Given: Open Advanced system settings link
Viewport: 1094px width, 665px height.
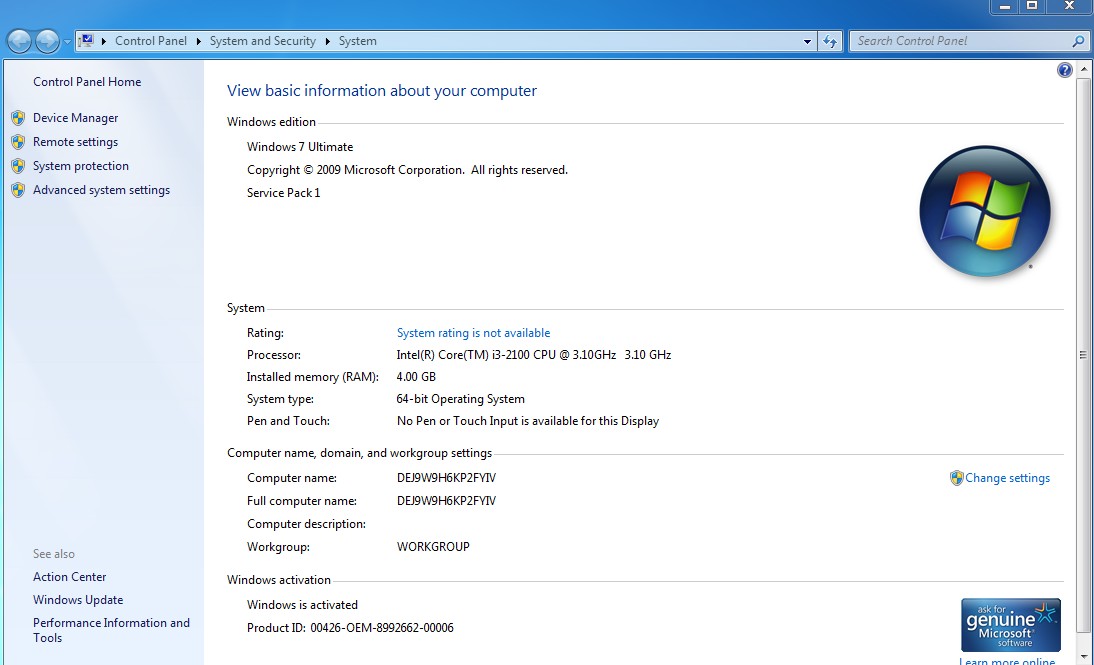Looking at the screenshot, I should click(x=101, y=190).
